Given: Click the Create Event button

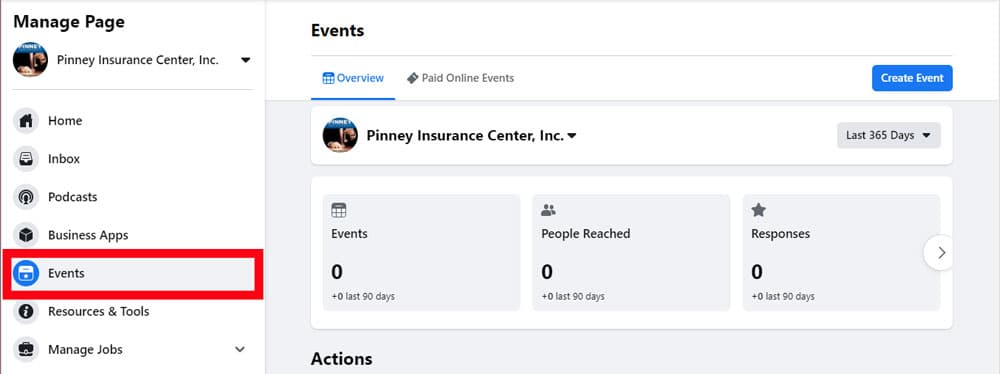Looking at the screenshot, I should pyautogui.click(x=912, y=78).
